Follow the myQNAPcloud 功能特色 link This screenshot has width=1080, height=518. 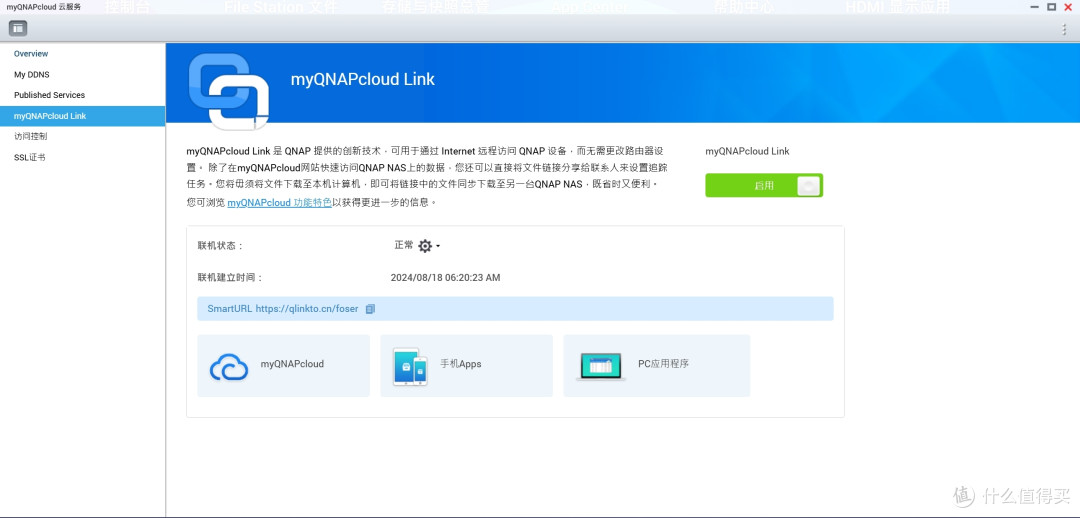point(280,203)
